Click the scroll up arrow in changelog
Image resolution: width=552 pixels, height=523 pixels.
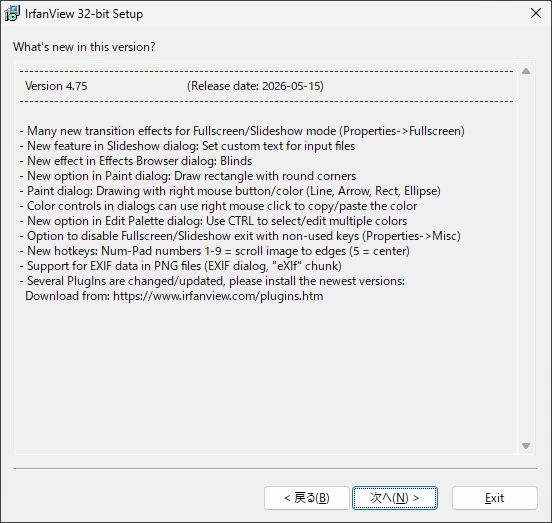click(x=526, y=71)
